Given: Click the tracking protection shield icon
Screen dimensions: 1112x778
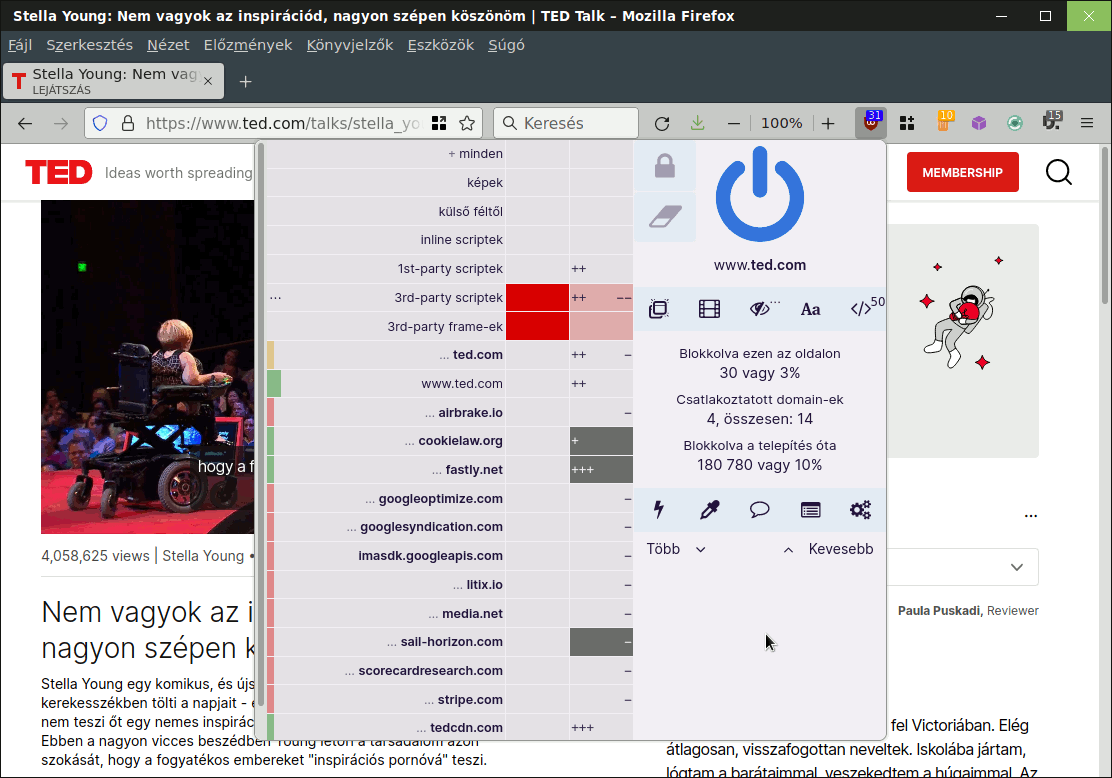Looking at the screenshot, I should (100, 123).
